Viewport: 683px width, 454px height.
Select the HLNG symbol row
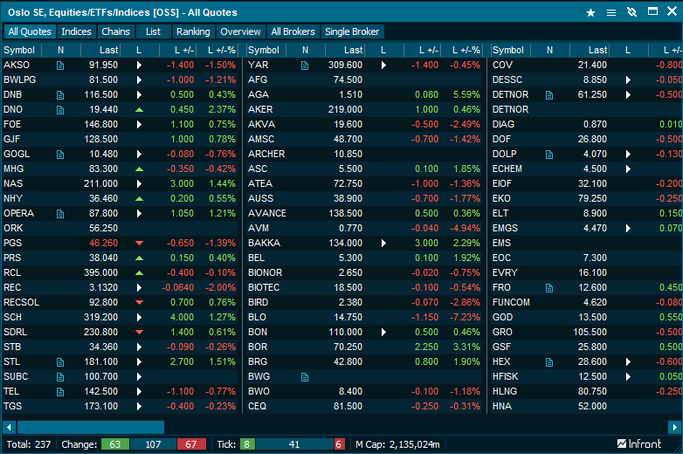(x=587, y=391)
